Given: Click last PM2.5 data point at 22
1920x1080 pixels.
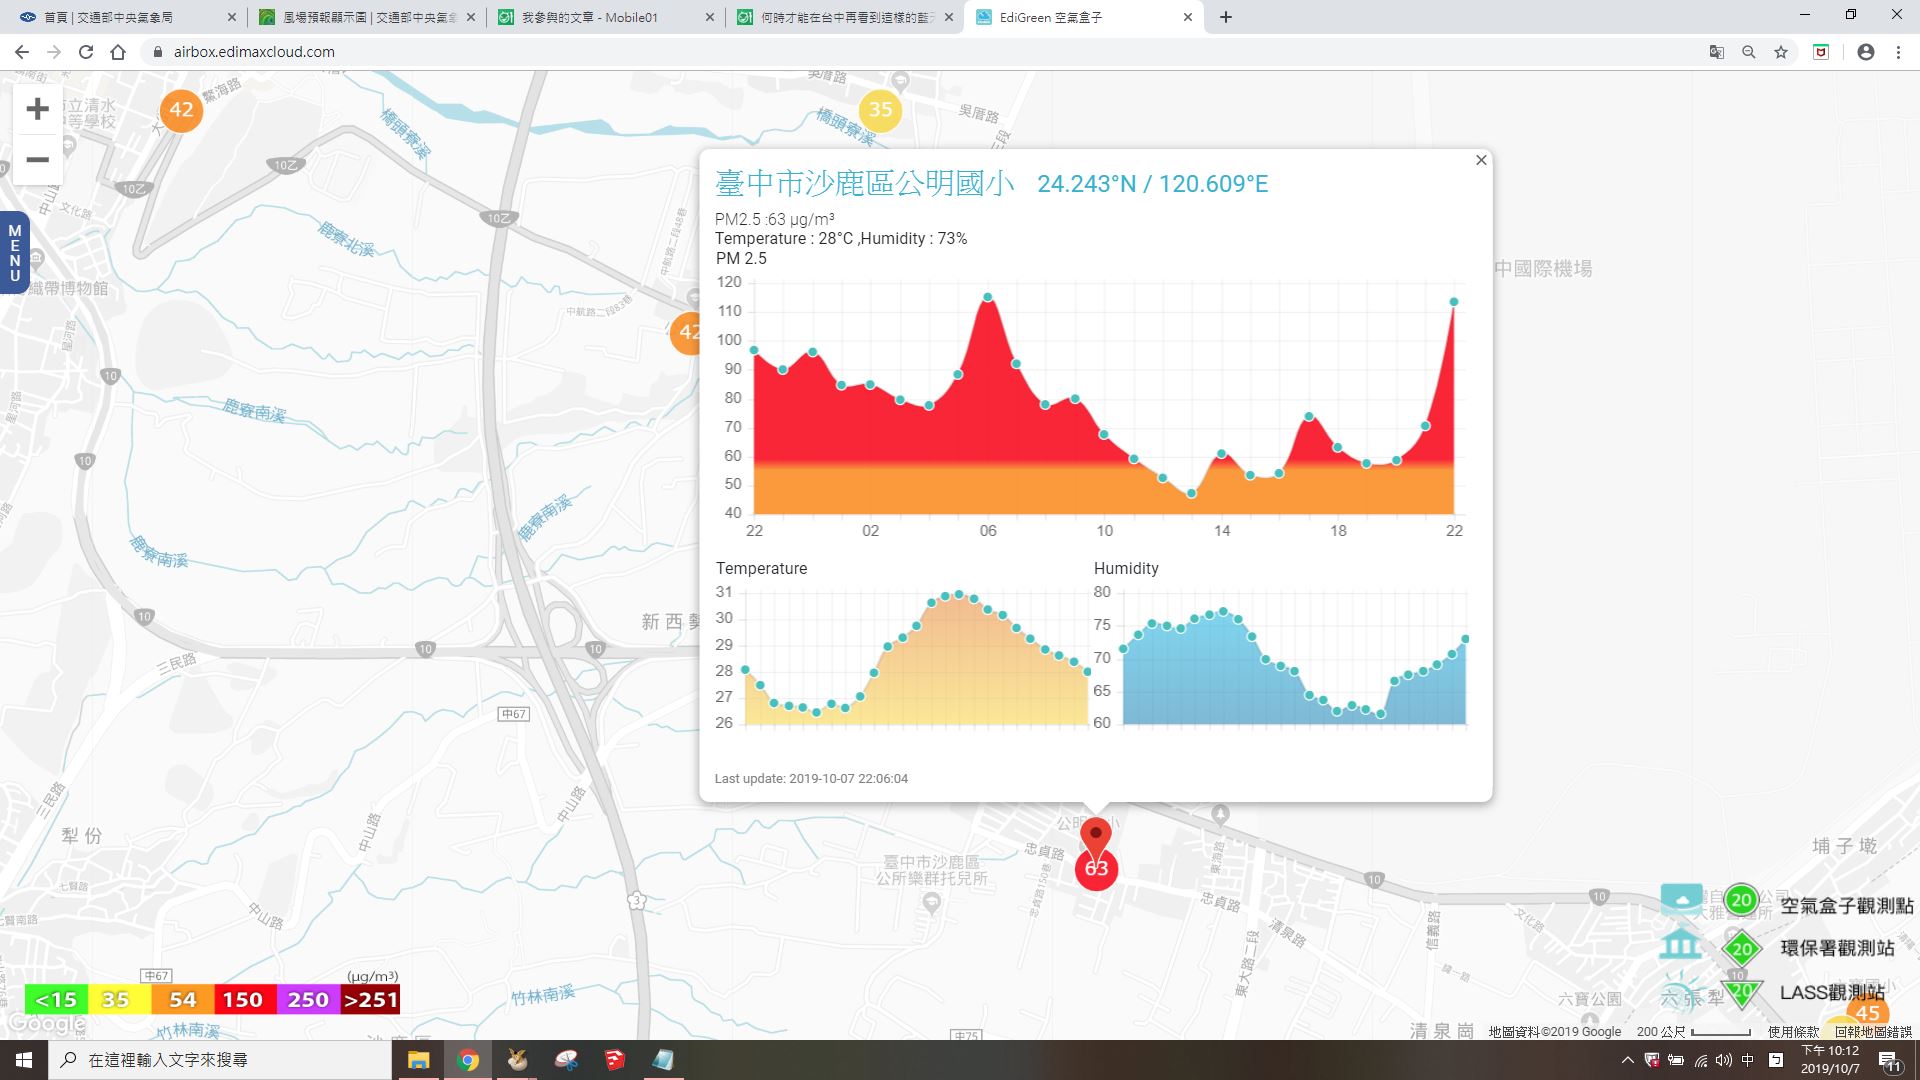Looking at the screenshot, I should click(1454, 302).
